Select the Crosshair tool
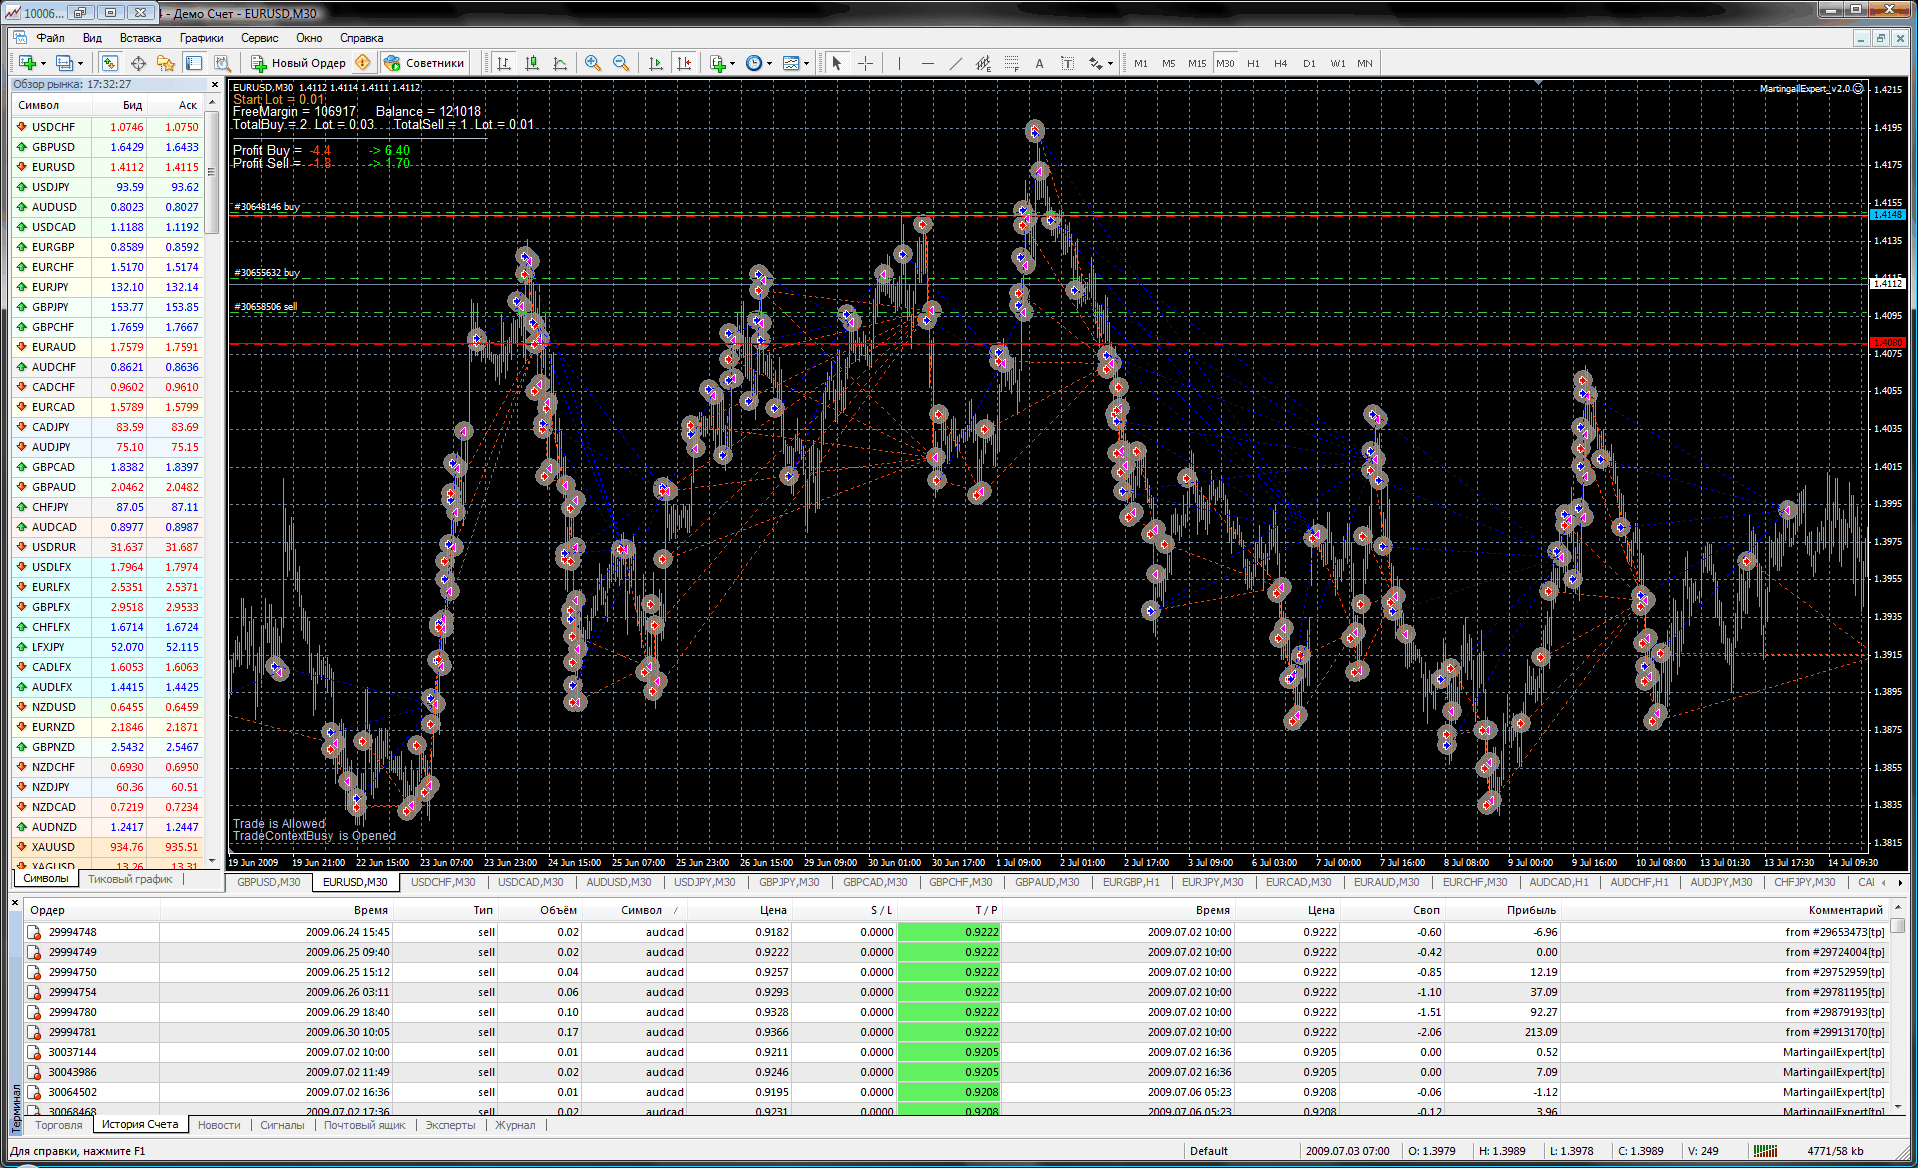Viewport: 1918px width, 1168px height. tap(865, 63)
